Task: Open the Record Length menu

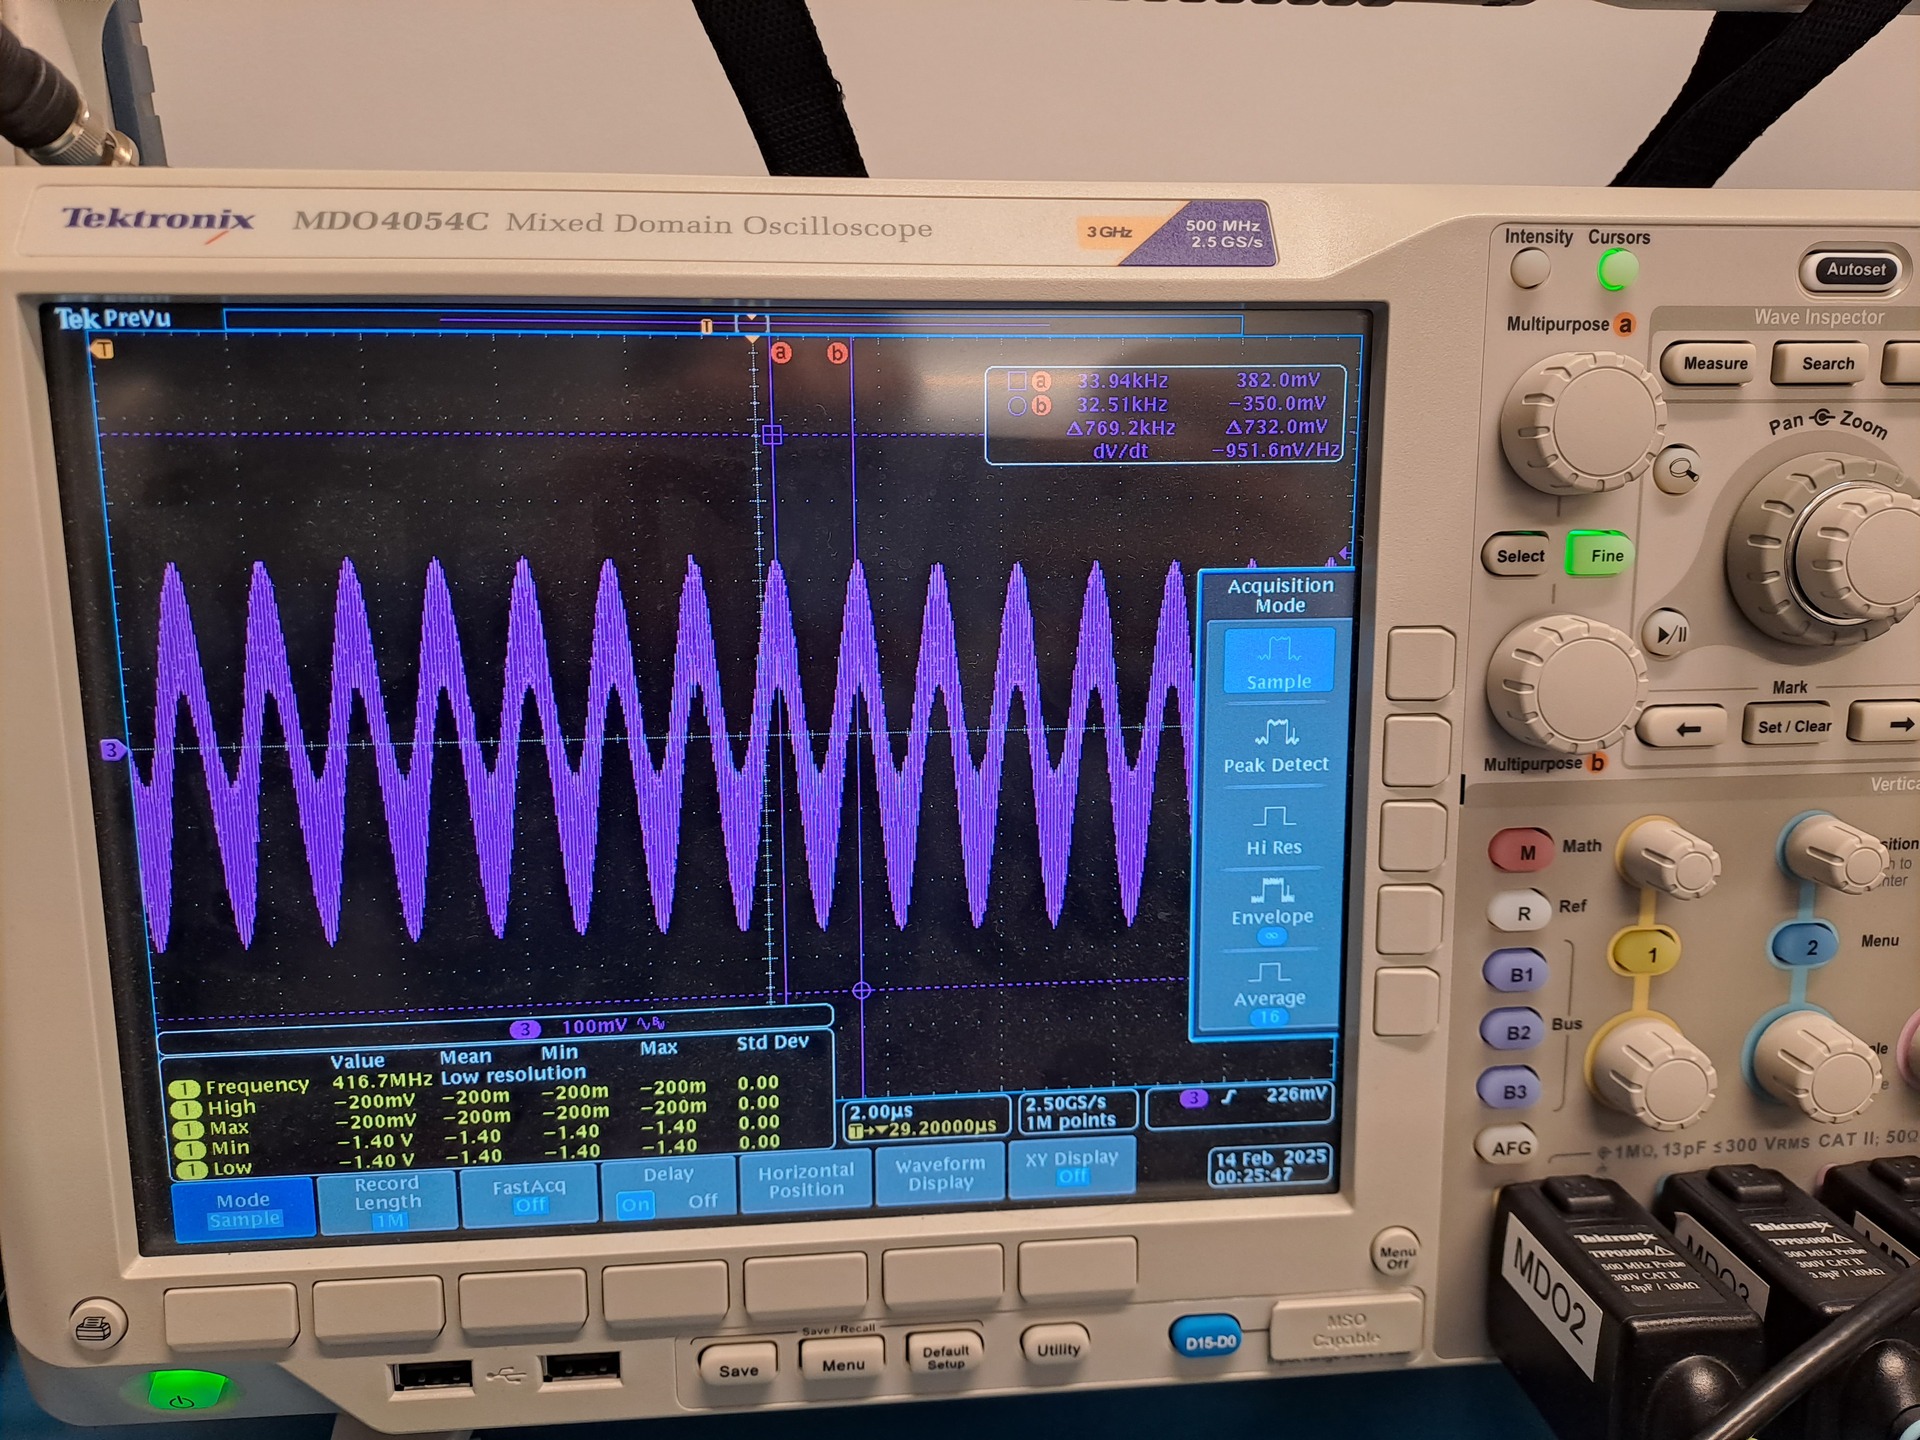Action: pos(387,1202)
